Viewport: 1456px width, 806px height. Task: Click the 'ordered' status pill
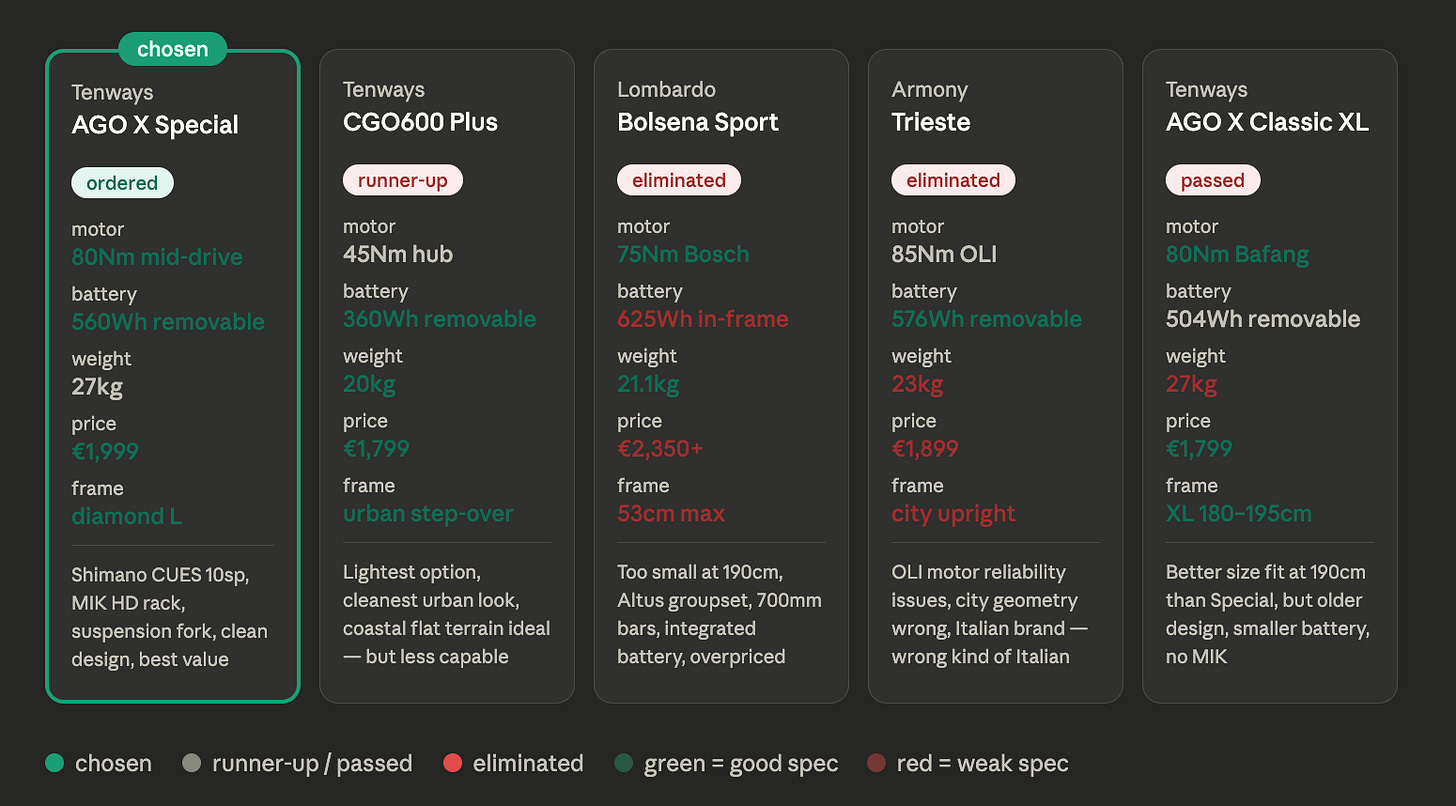122,183
